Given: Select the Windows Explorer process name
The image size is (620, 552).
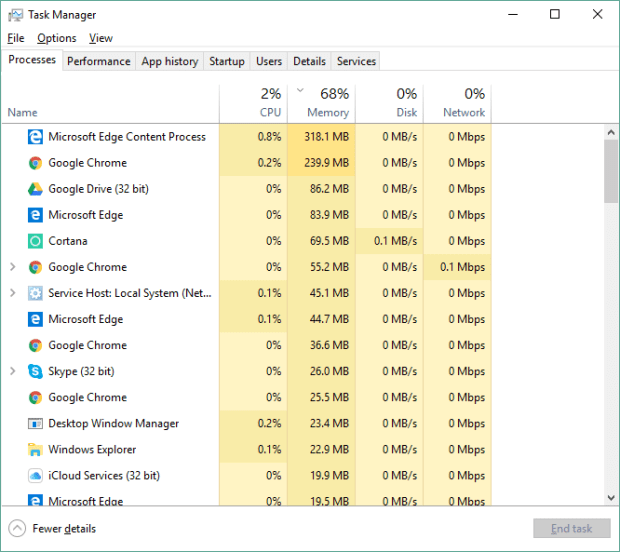Looking at the screenshot, I should (x=92, y=450).
